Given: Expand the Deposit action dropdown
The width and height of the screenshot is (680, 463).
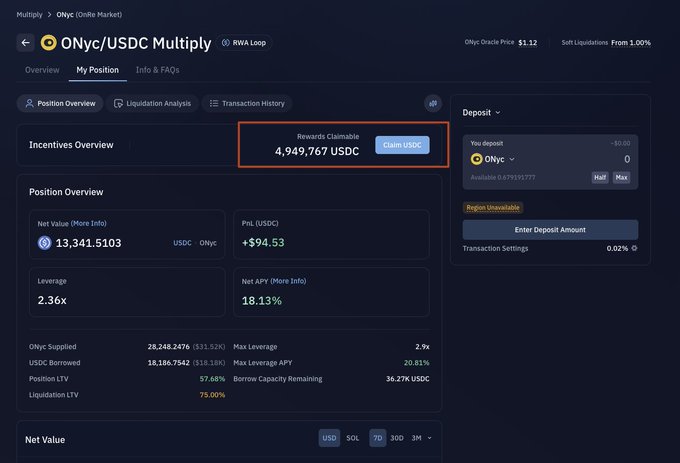Looking at the screenshot, I should [x=481, y=113].
